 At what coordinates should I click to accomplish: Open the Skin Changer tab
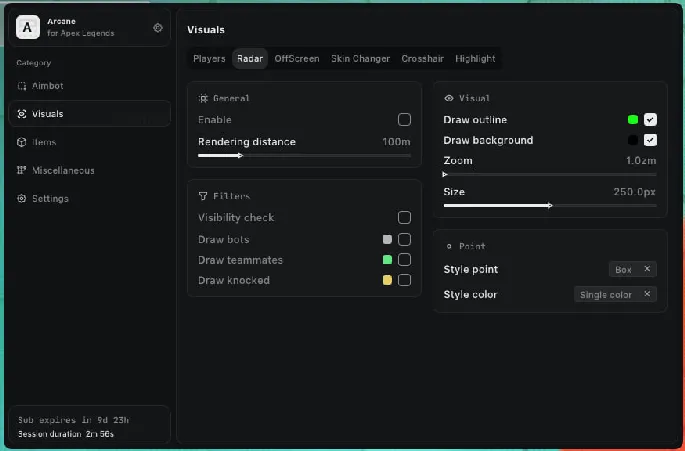(x=360, y=59)
